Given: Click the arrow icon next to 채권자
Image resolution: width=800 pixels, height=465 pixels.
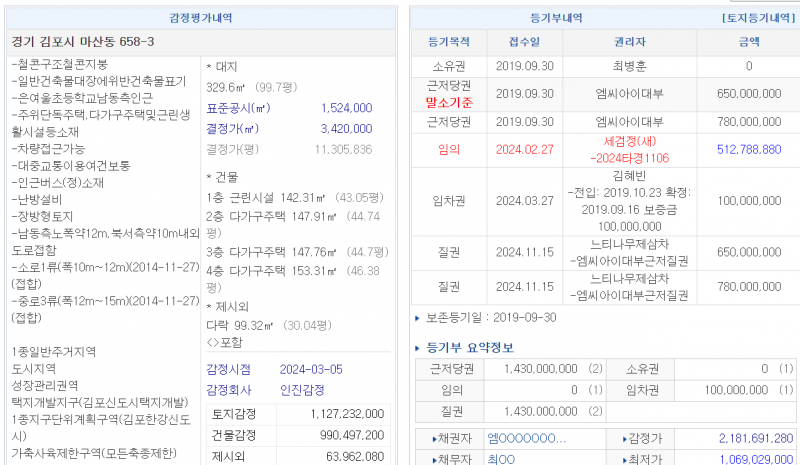Looking at the screenshot, I should point(434,438).
